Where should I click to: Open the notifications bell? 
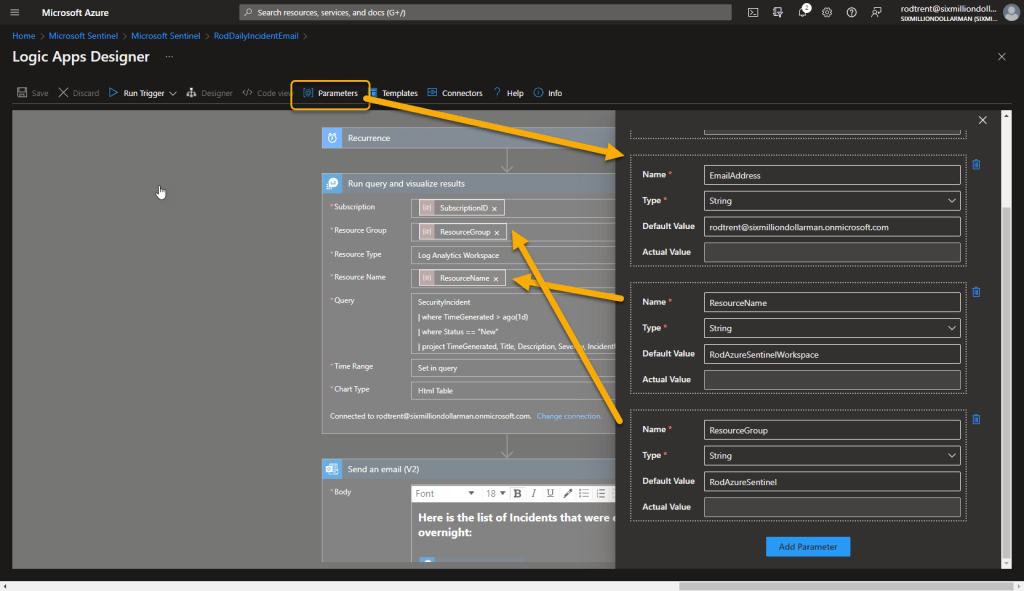point(803,12)
